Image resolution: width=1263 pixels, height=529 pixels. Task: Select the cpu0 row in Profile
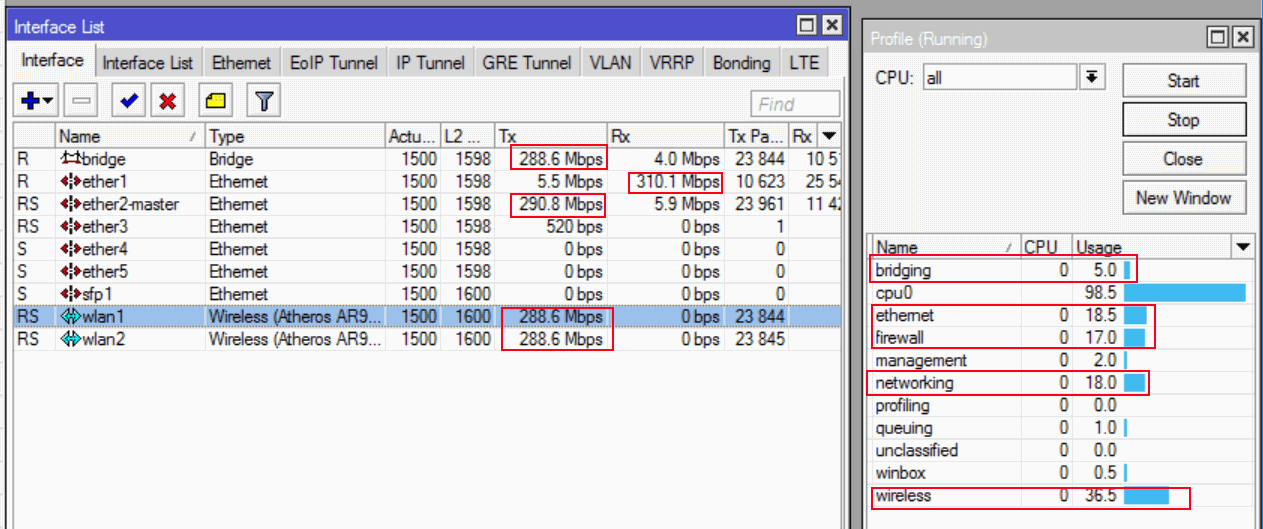click(1062, 292)
